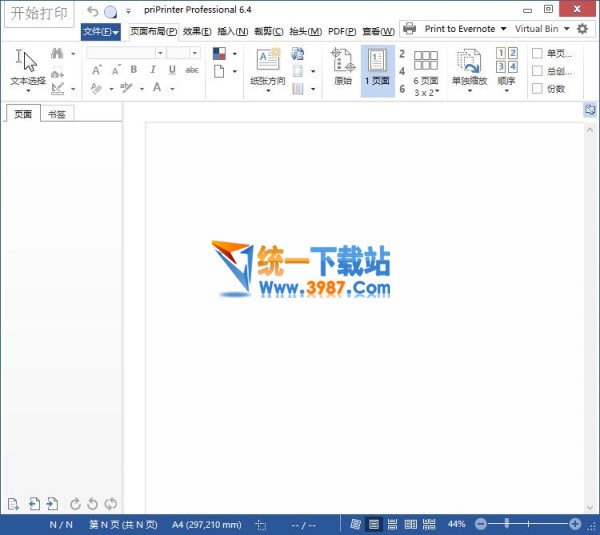This screenshot has width=600, height=535.
Task: Toggle bold text formatting
Action: tap(135, 70)
